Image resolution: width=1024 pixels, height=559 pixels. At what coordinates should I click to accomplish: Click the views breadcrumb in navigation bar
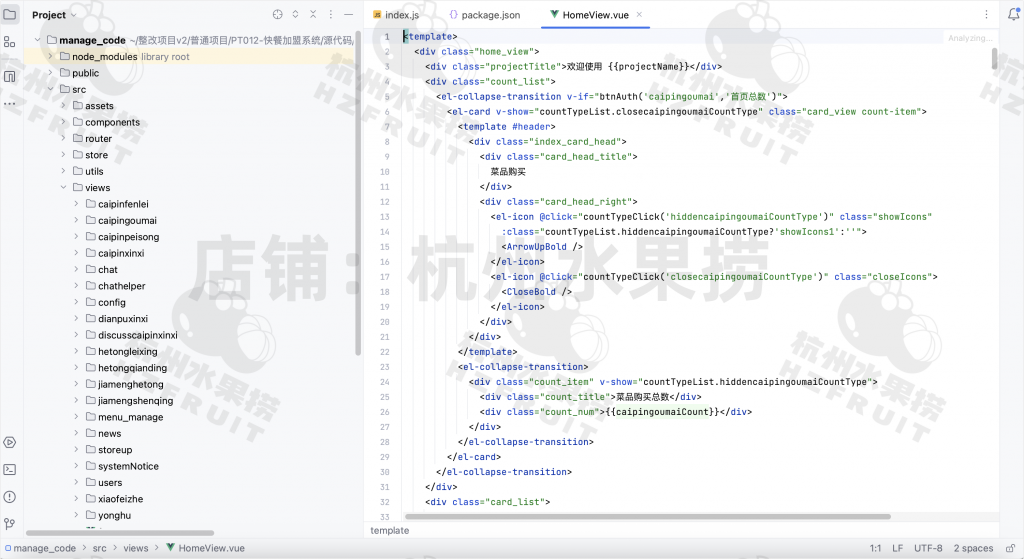pyautogui.click(x=136, y=548)
